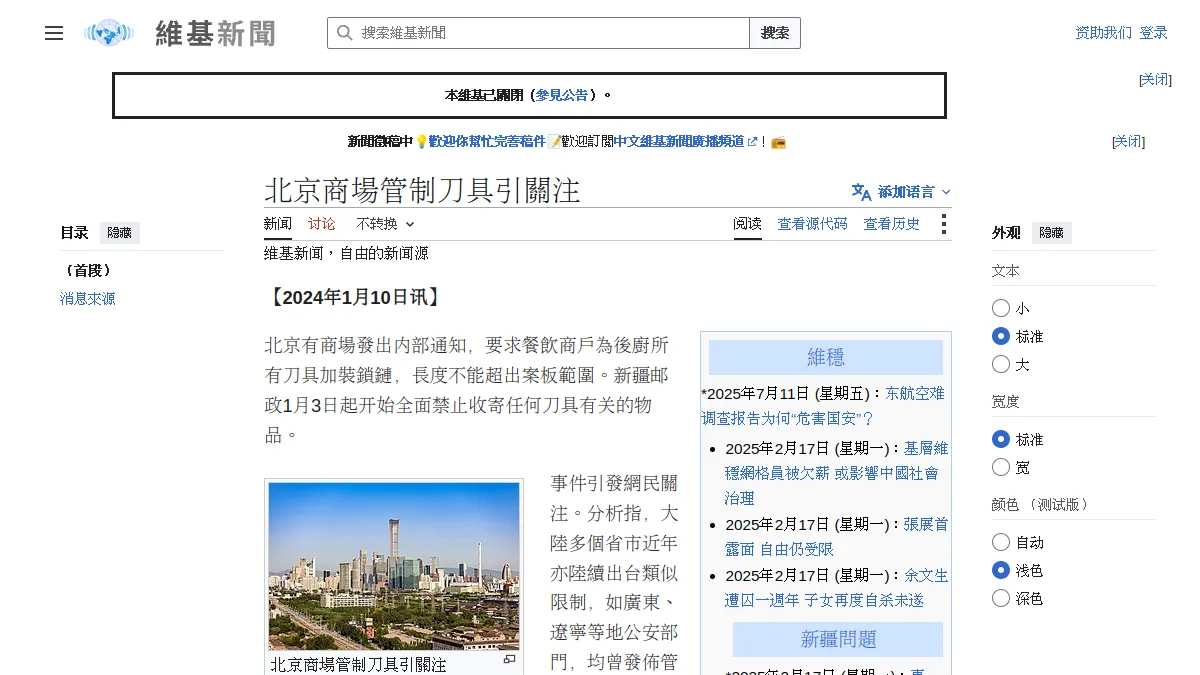Click the 文本 section label
1200x675 pixels.
(1006, 270)
